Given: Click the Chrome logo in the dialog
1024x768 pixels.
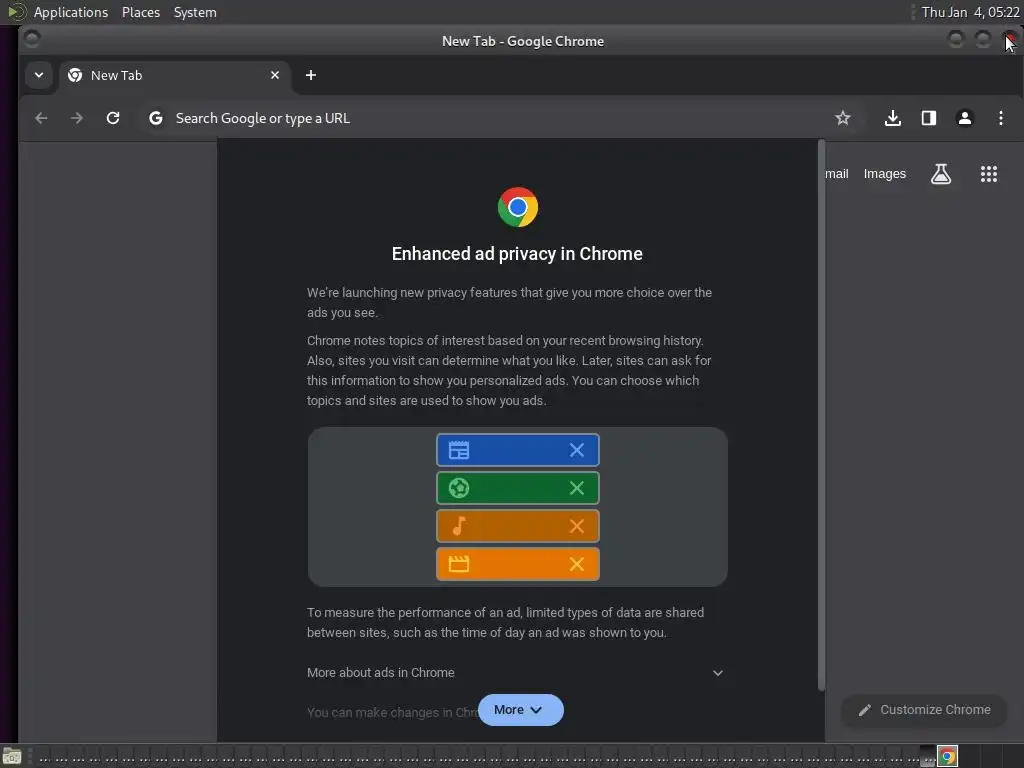Looking at the screenshot, I should click(518, 207).
